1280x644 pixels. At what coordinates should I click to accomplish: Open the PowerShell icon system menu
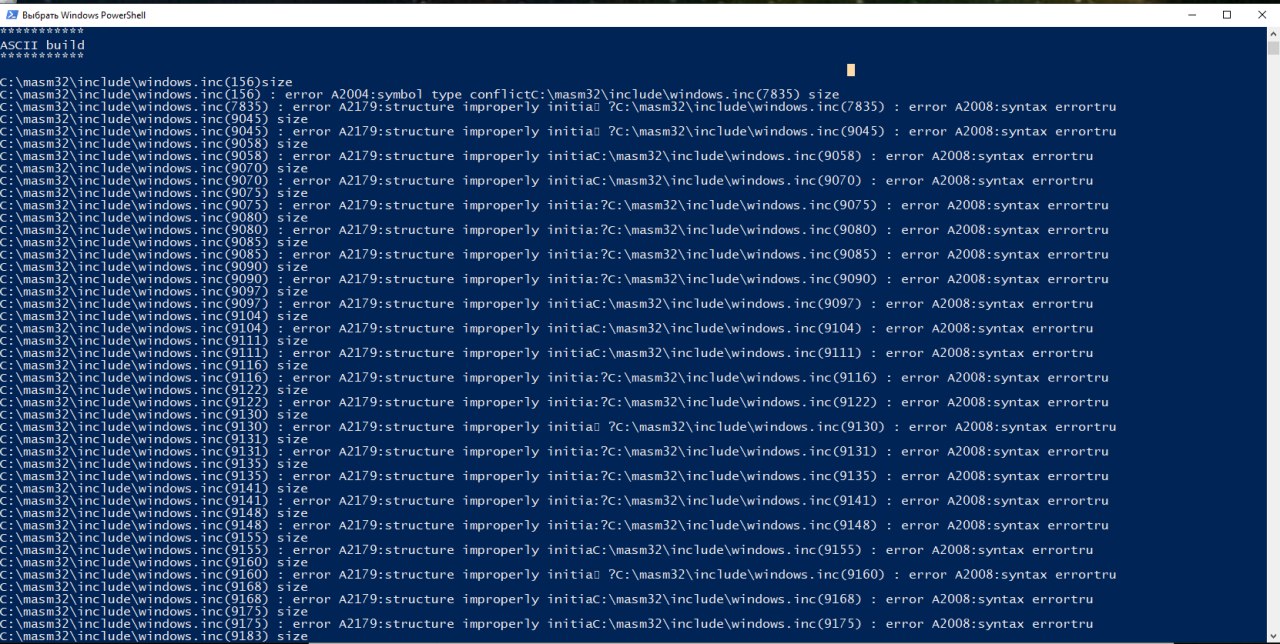pyautogui.click(x=11, y=15)
